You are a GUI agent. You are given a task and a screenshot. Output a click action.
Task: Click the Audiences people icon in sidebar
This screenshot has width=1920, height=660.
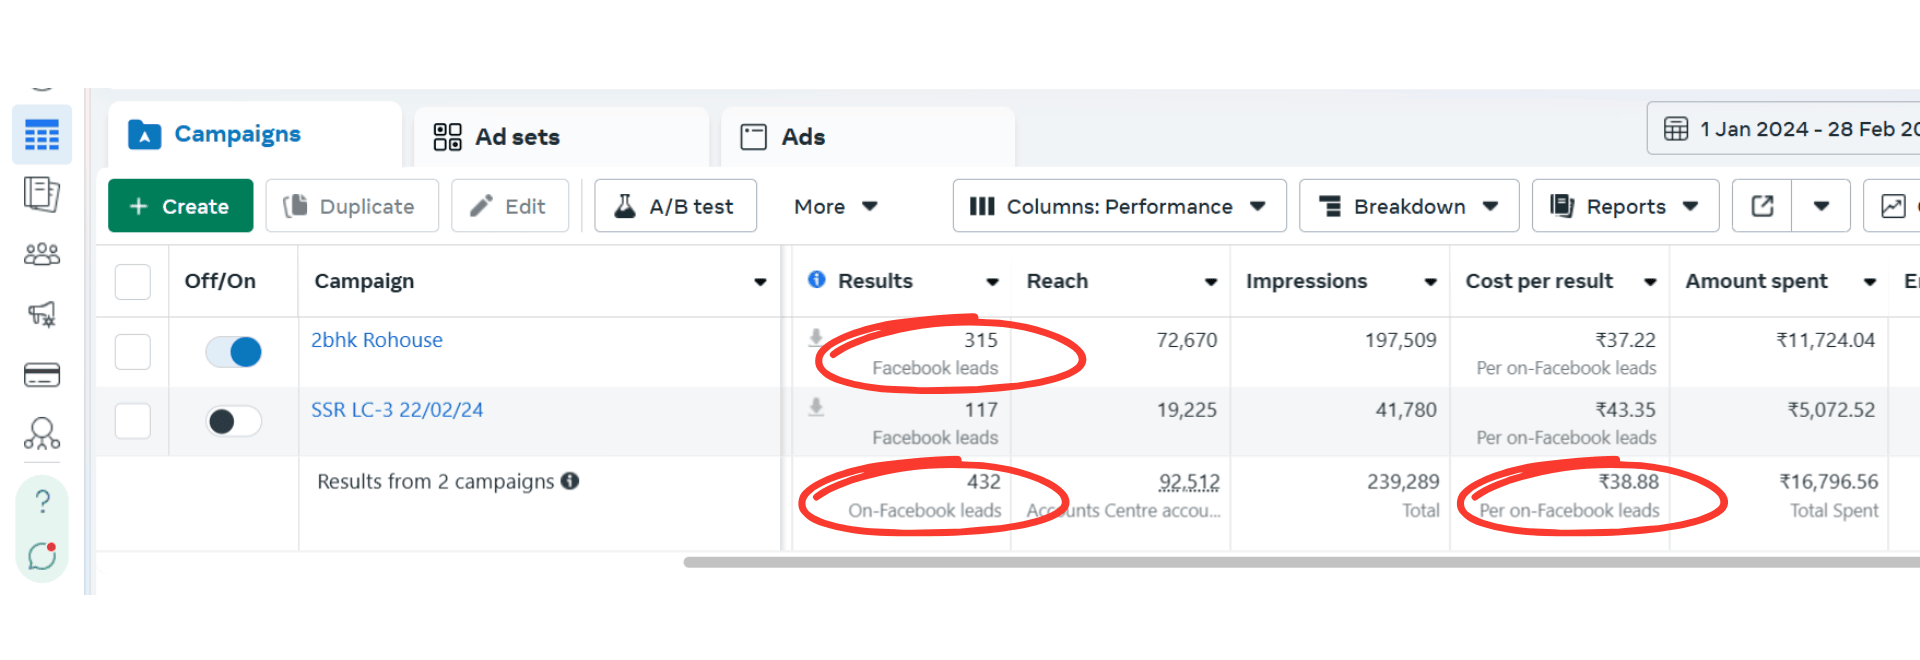tap(42, 254)
